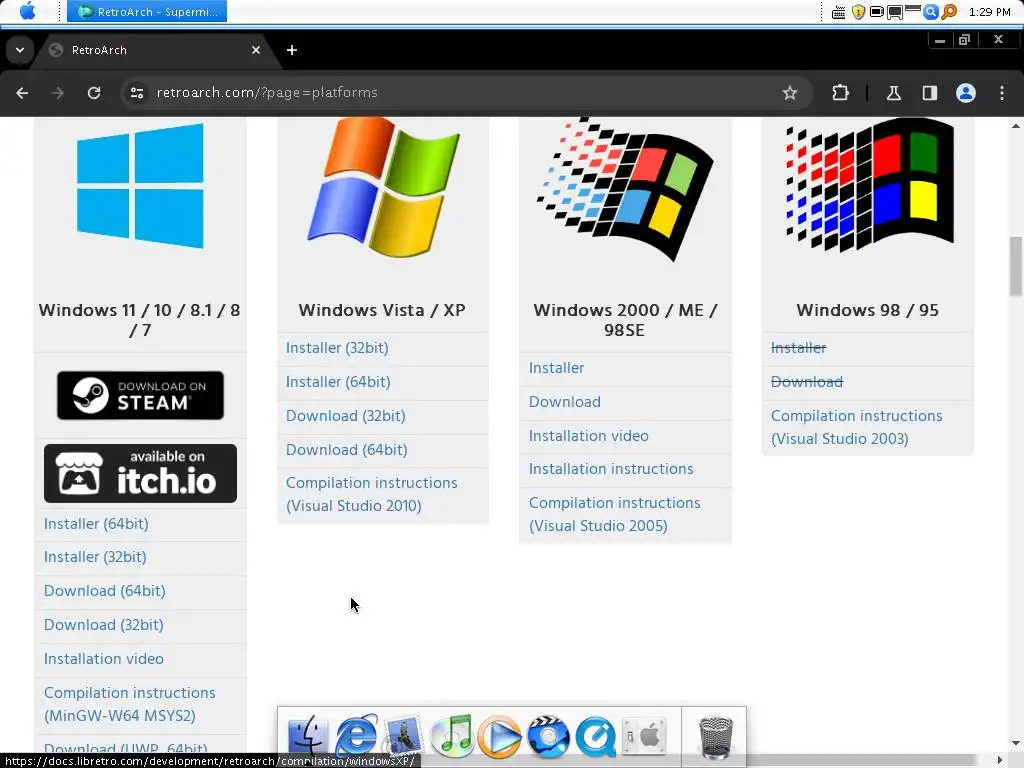Click the Windows Vista / XP heading
1024x768 pixels.
click(x=383, y=310)
